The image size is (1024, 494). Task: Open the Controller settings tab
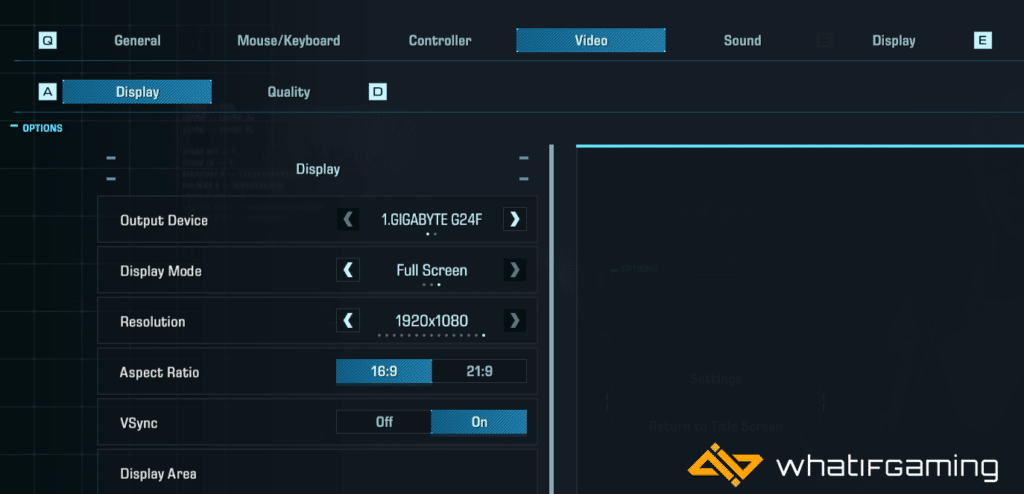point(440,41)
